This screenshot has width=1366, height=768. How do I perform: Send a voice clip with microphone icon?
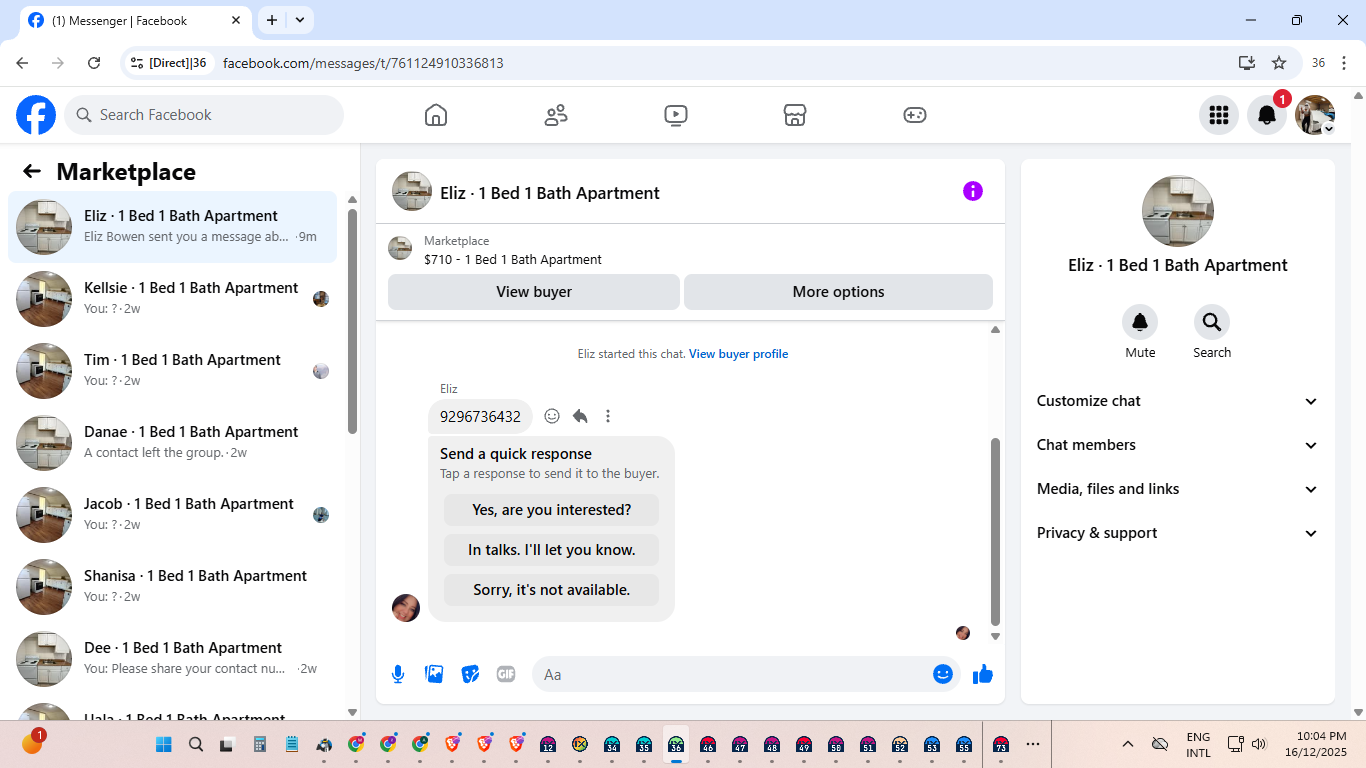398,674
